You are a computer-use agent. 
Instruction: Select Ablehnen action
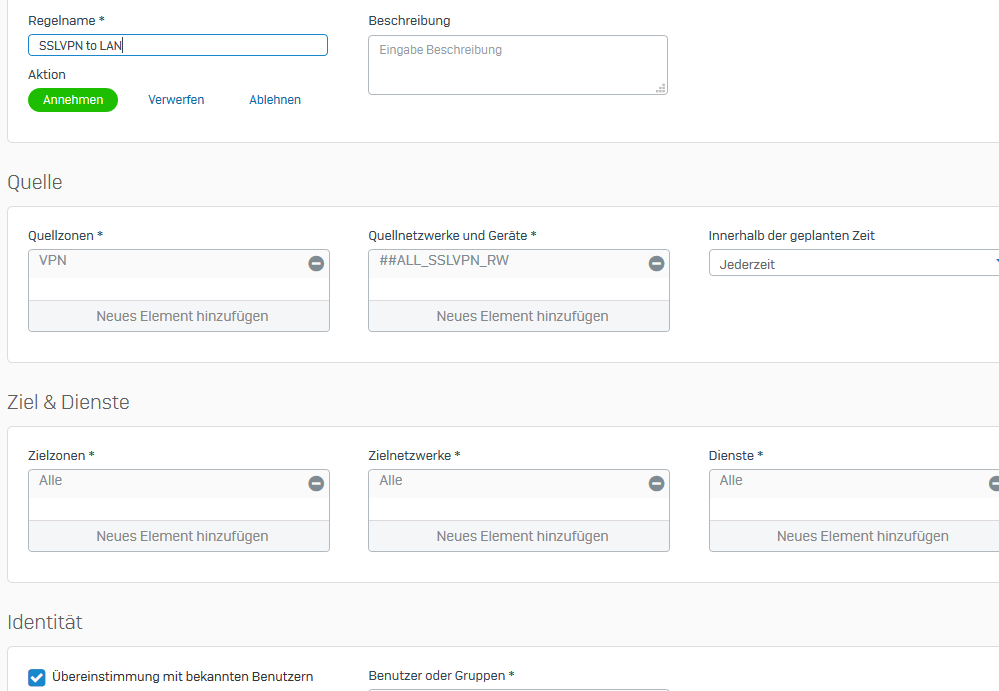pos(275,100)
